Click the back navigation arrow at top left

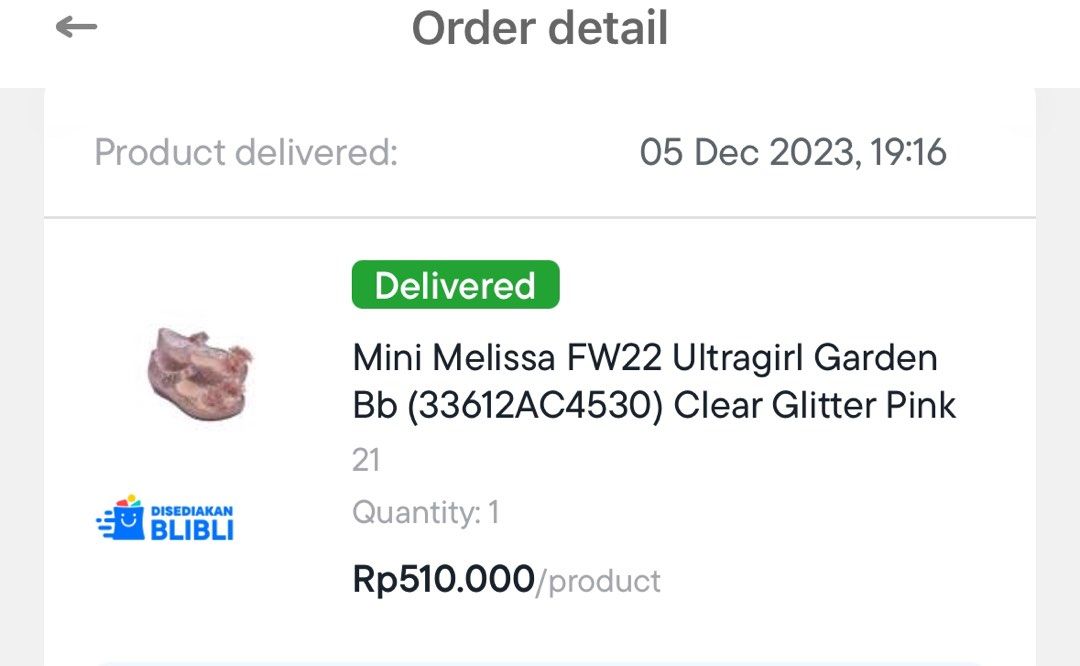[x=75, y=28]
